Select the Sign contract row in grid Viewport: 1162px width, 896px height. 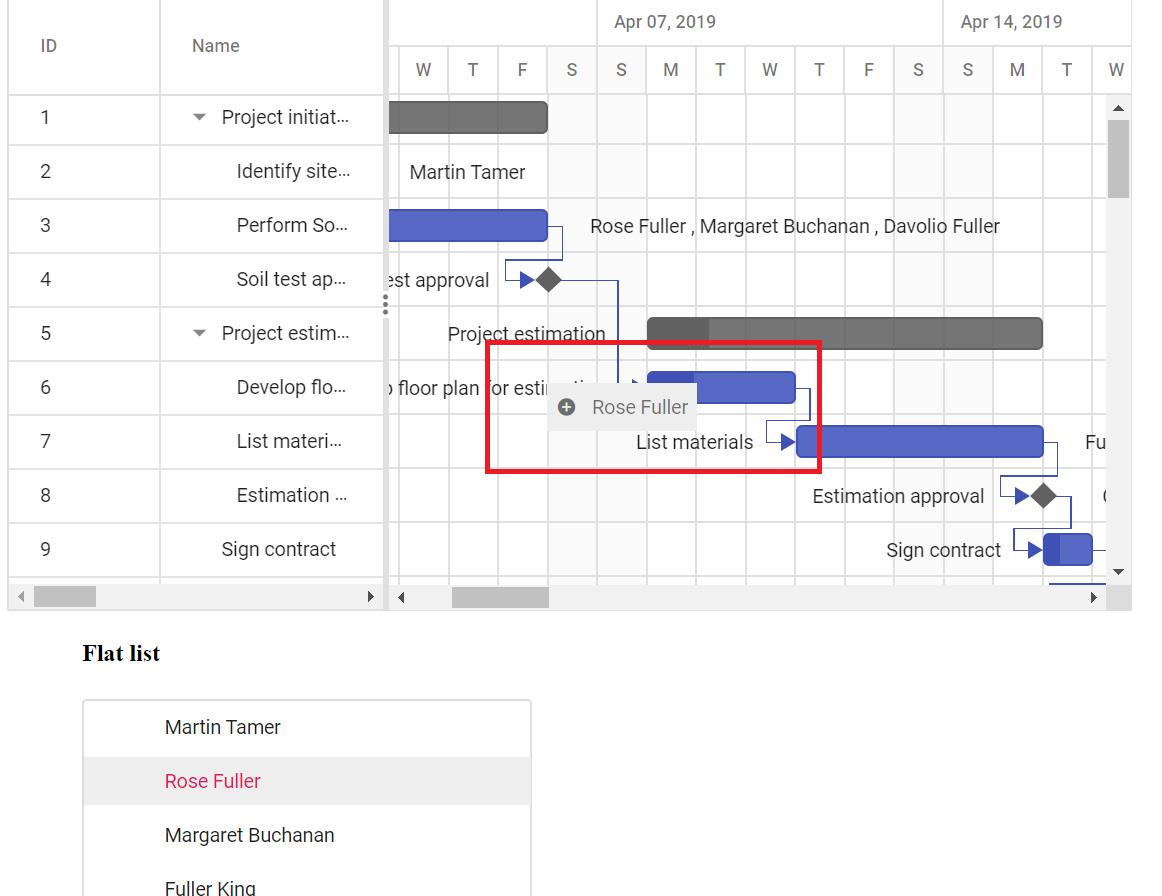(x=196, y=549)
